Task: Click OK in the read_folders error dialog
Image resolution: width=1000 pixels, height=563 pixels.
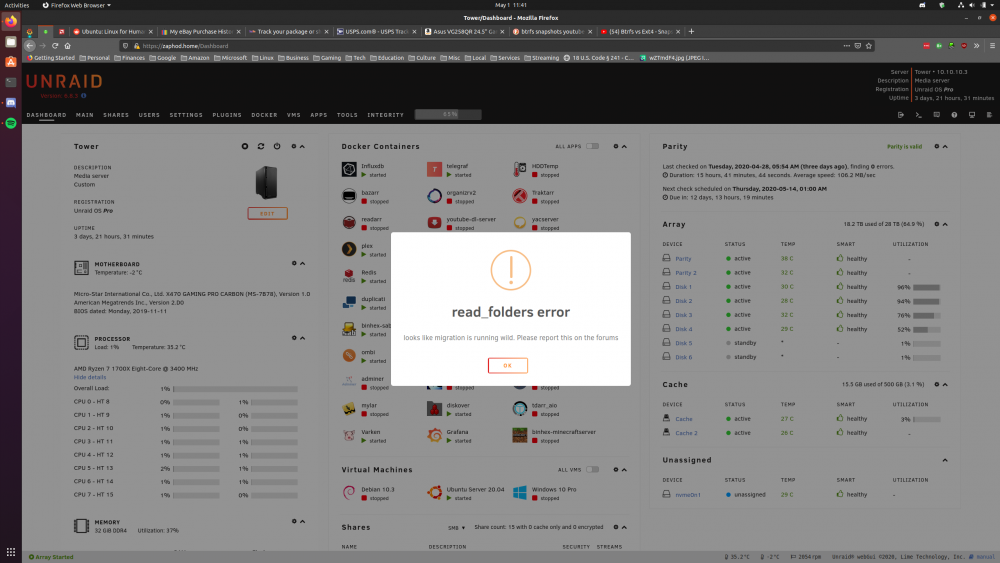Action: coord(508,365)
